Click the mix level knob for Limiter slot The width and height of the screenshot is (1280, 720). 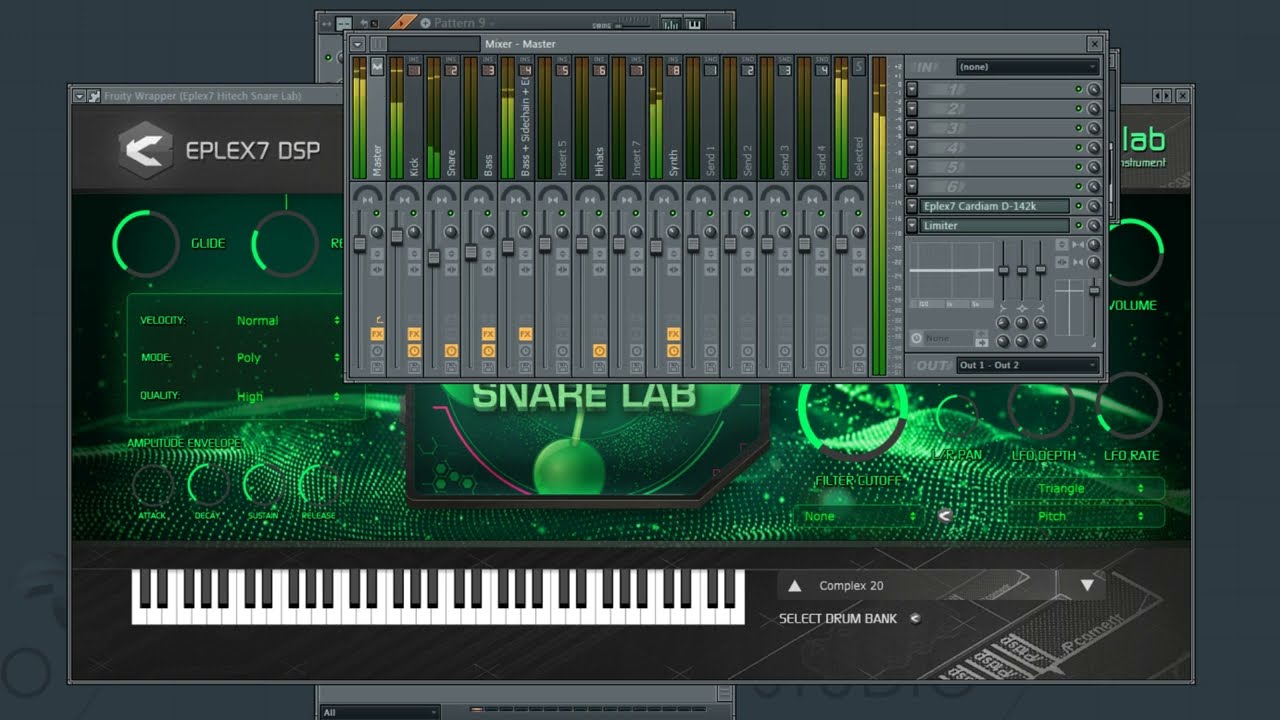pos(1093,226)
